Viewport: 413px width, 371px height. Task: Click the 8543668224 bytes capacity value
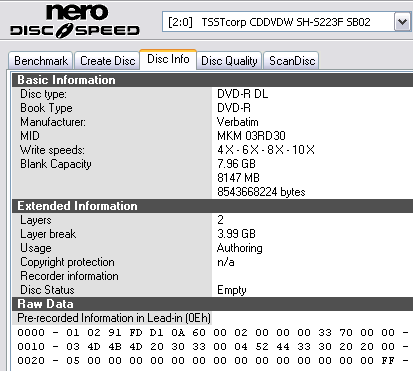(261, 192)
